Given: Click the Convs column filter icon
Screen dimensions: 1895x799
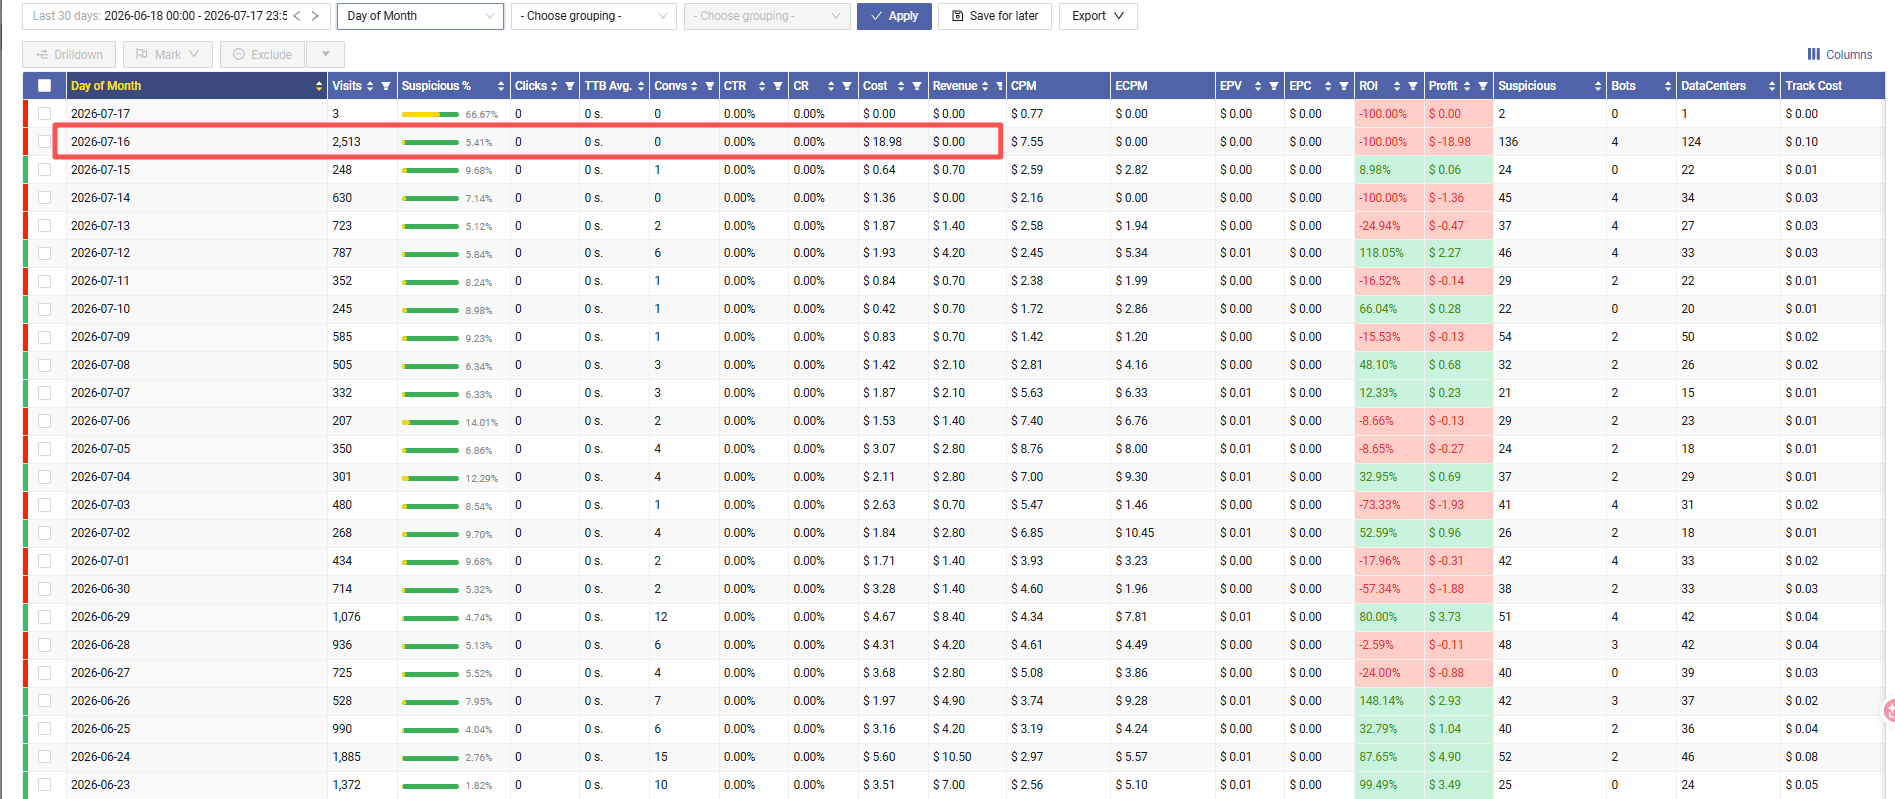Looking at the screenshot, I should (x=710, y=86).
